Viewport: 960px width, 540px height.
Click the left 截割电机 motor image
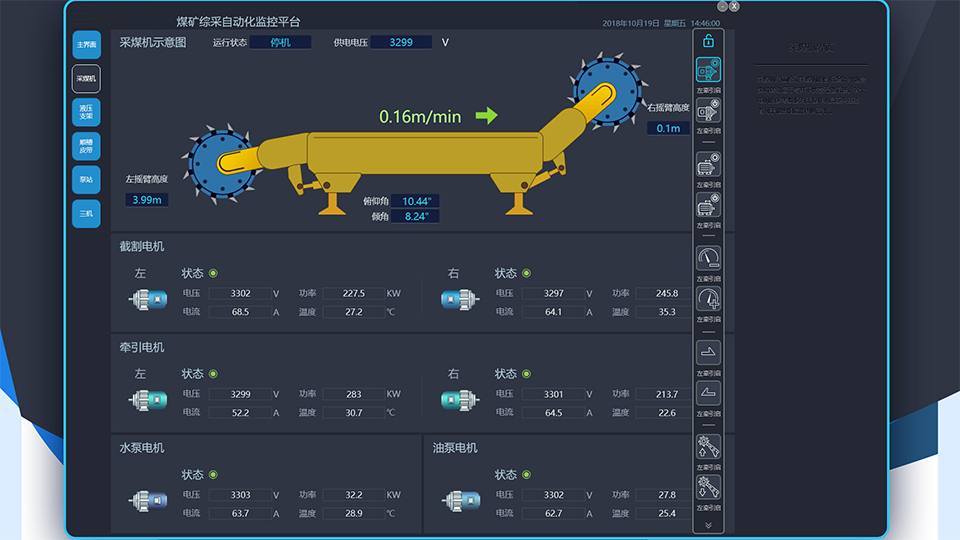point(148,299)
